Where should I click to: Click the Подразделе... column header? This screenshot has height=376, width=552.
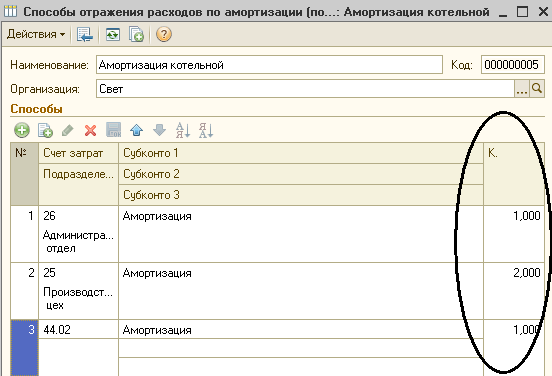78,184
